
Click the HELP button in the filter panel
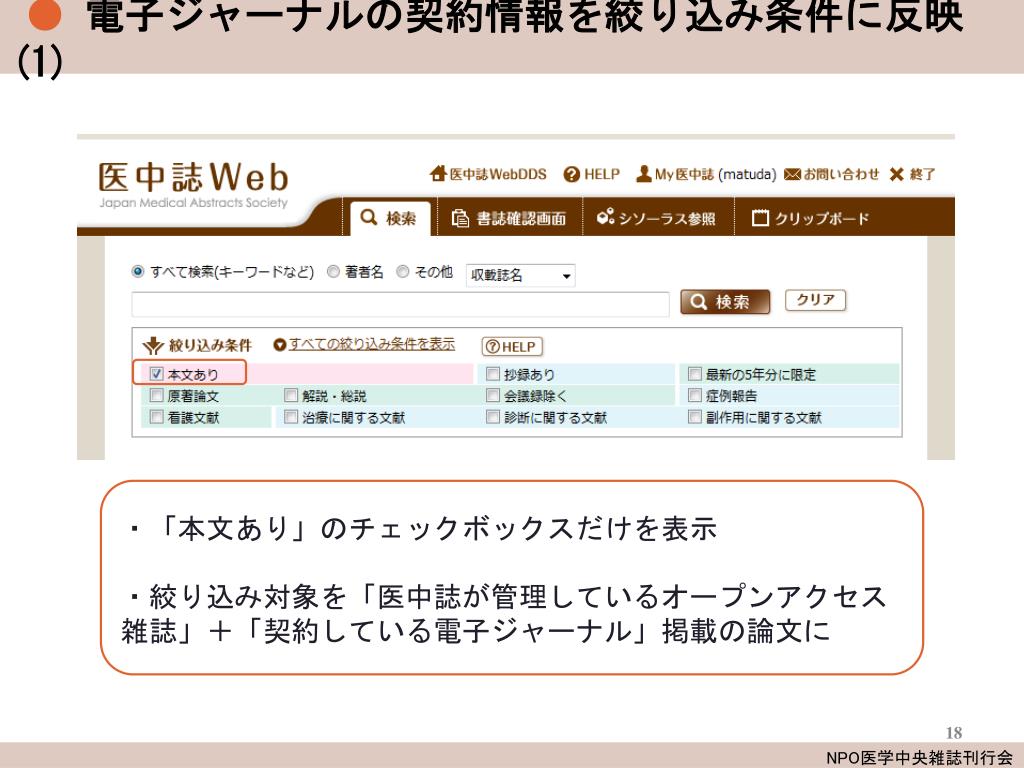pyautogui.click(x=512, y=347)
